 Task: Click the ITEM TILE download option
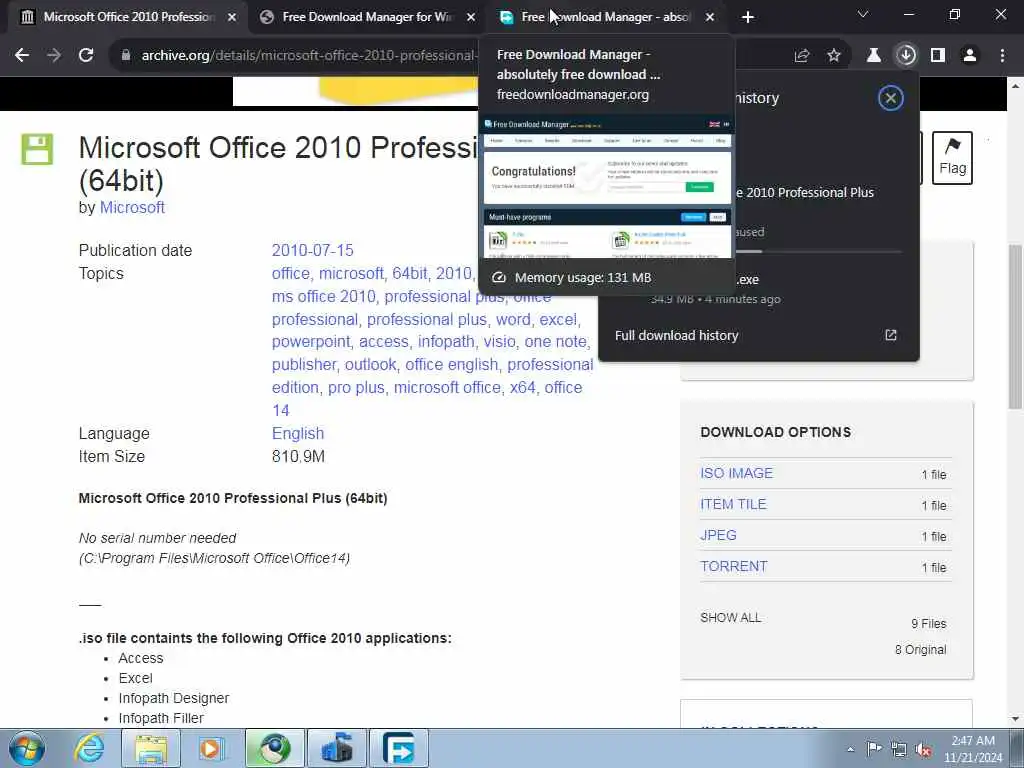click(733, 504)
